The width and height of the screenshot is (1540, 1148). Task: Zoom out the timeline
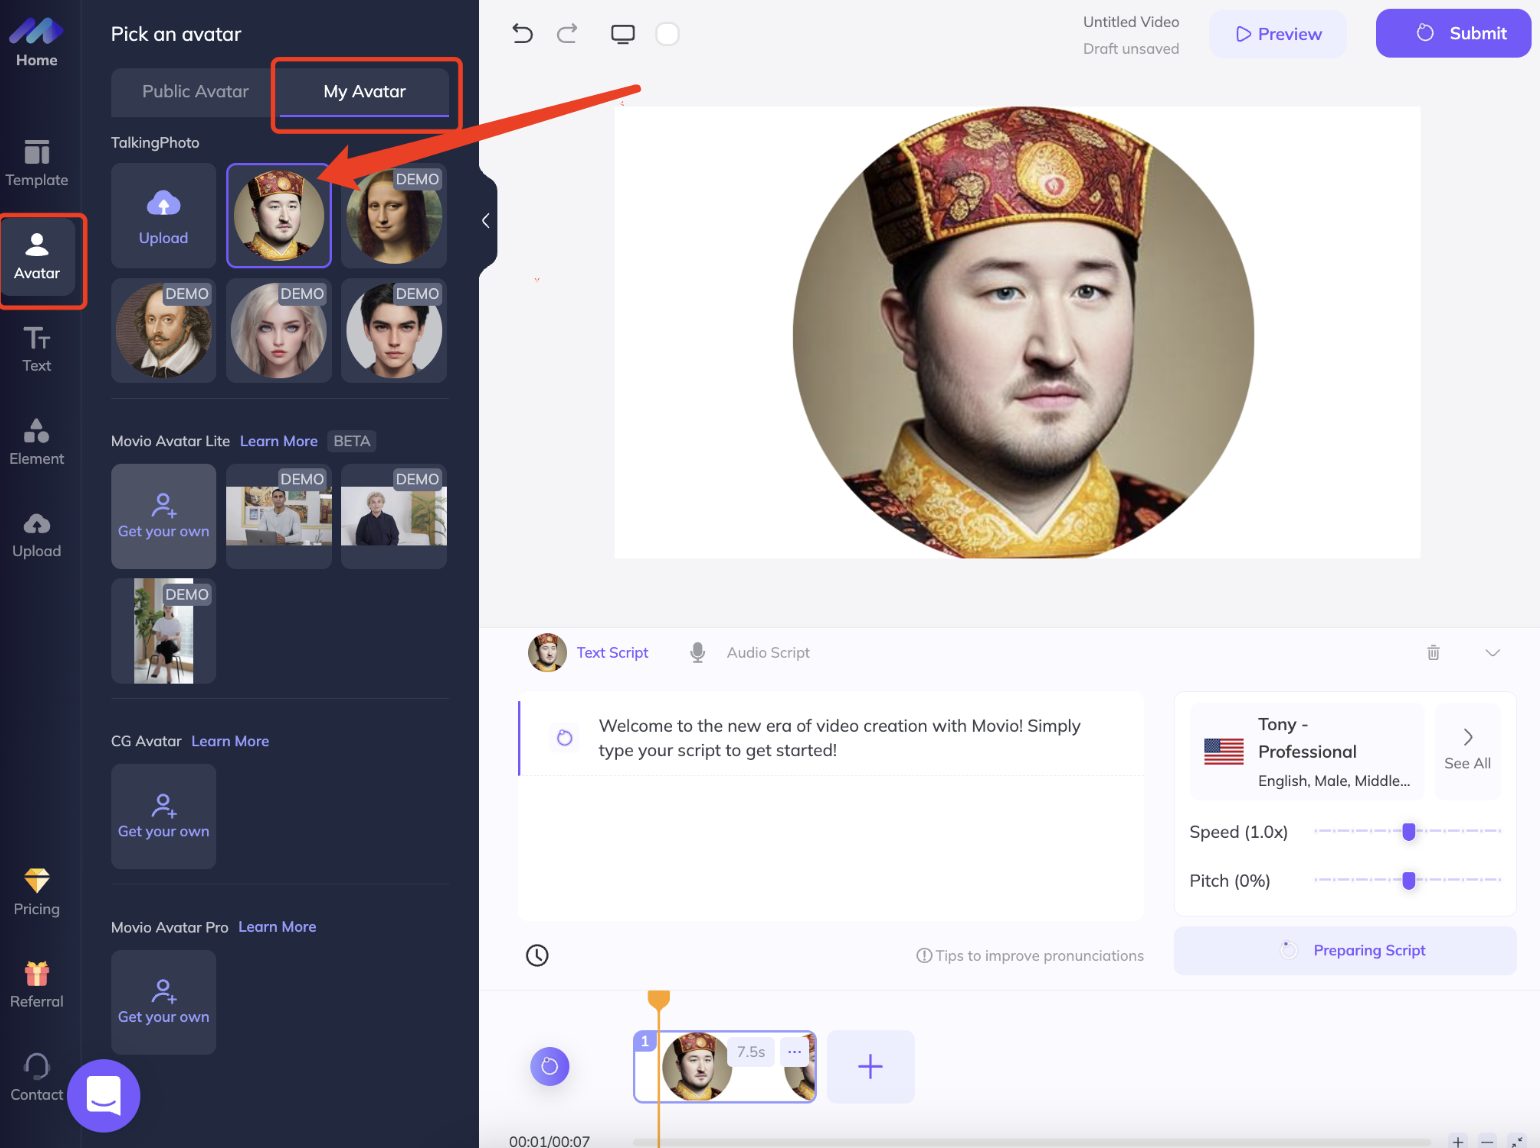(x=1487, y=1141)
